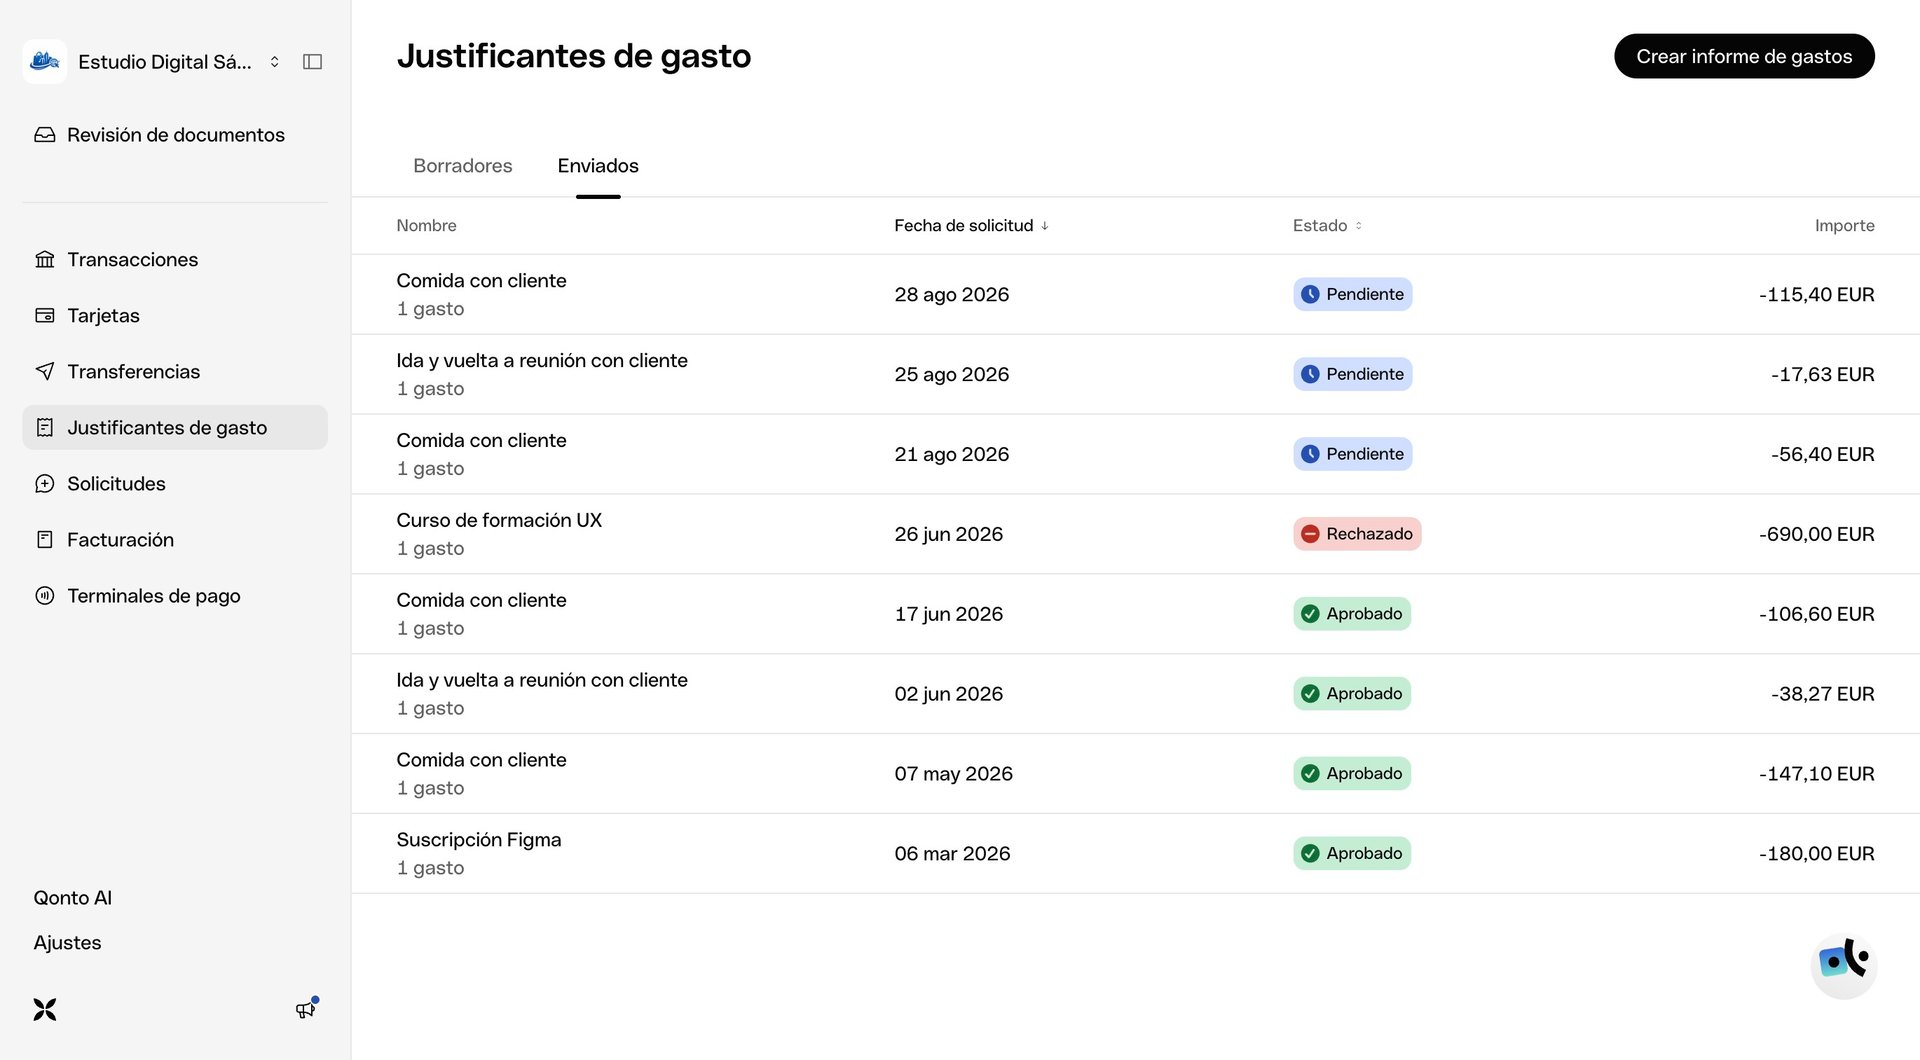This screenshot has height=1060, width=1920.
Task: Open Transacciones via its bank icon
Action: pos(45,260)
